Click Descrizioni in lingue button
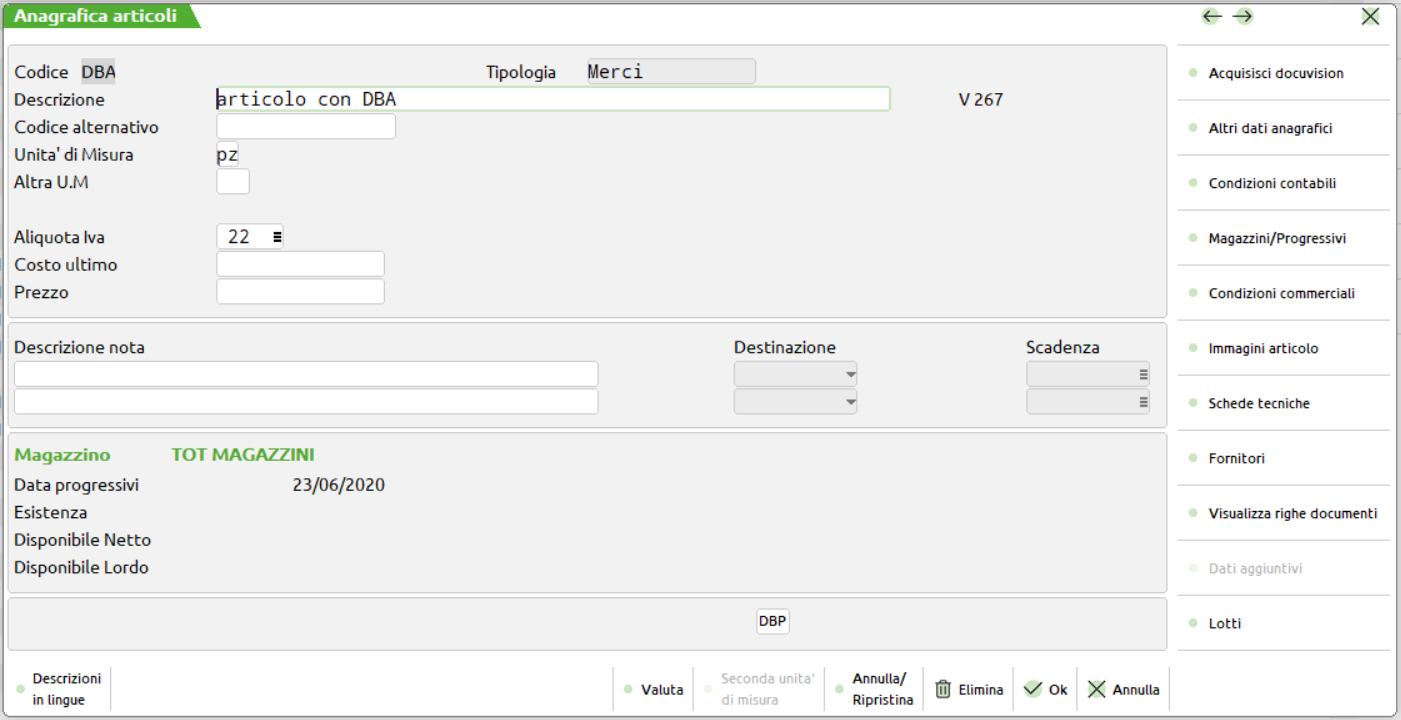The image size is (1401, 720). 66,690
